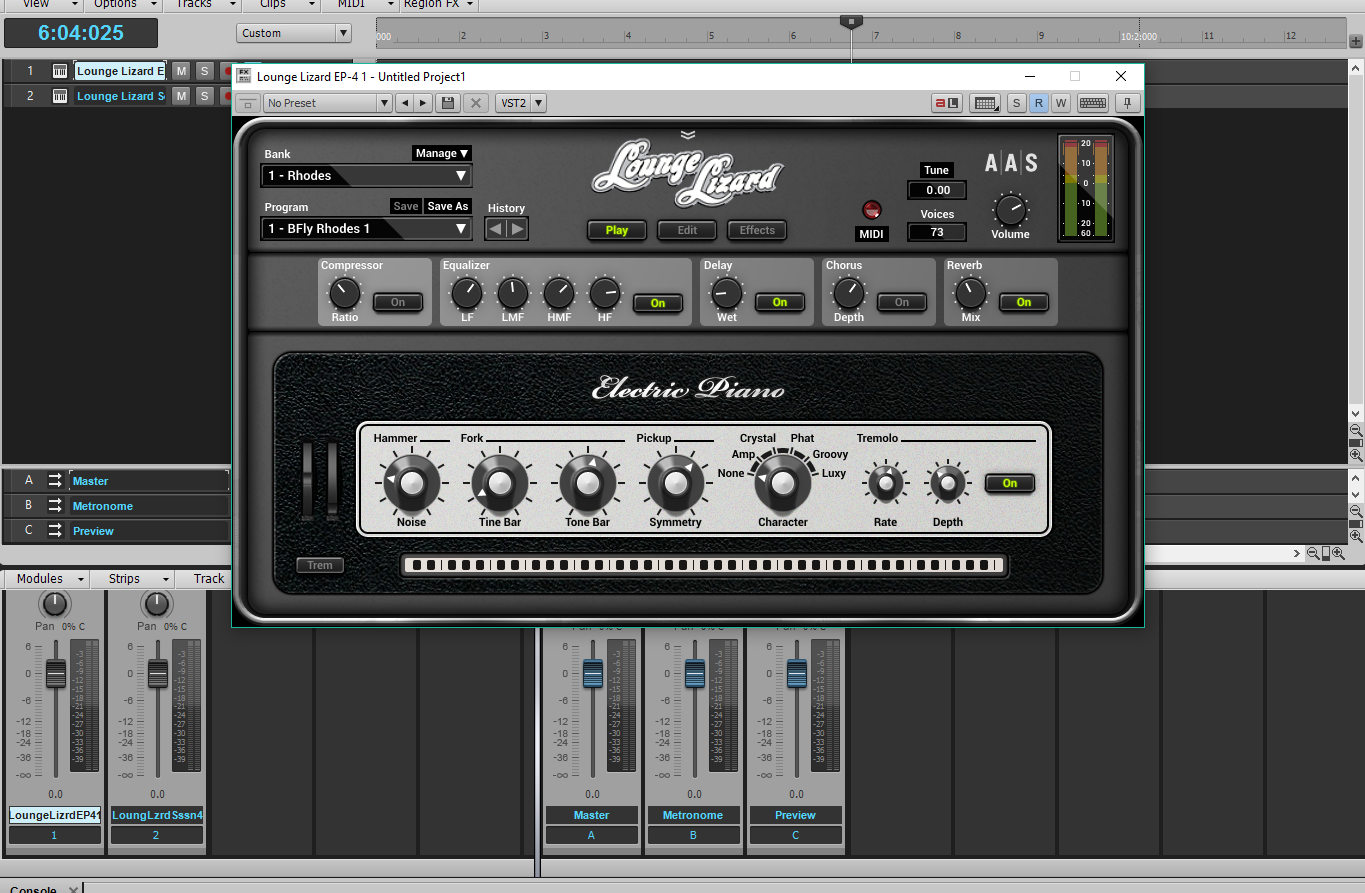Click the History back arrow
The width and height of the screenshot is (1365, 893).
[x=496, y=229]
